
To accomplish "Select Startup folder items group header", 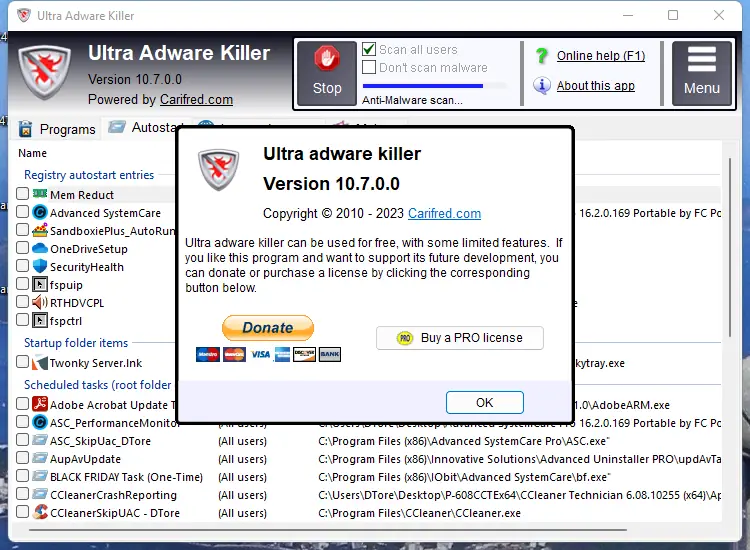I will point(76,343).
